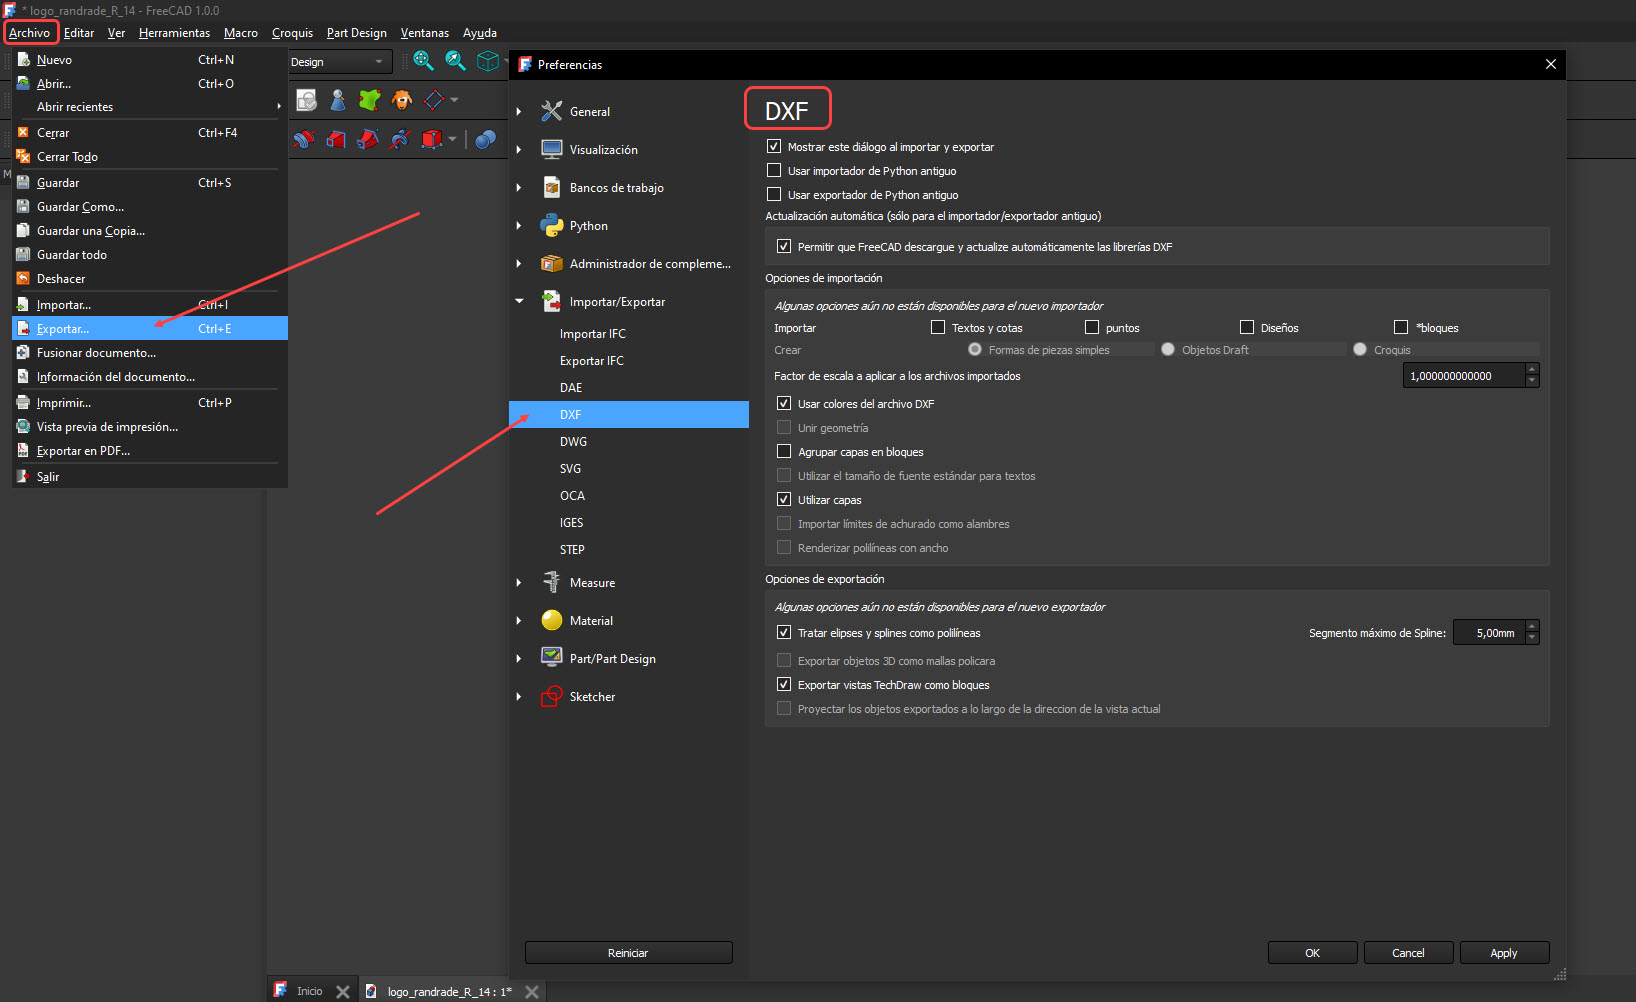Collapse the Importar/Exportar category arrow
This screenshot has width=1636, height=1002.
pyautogui.click(x=519, y=301)
